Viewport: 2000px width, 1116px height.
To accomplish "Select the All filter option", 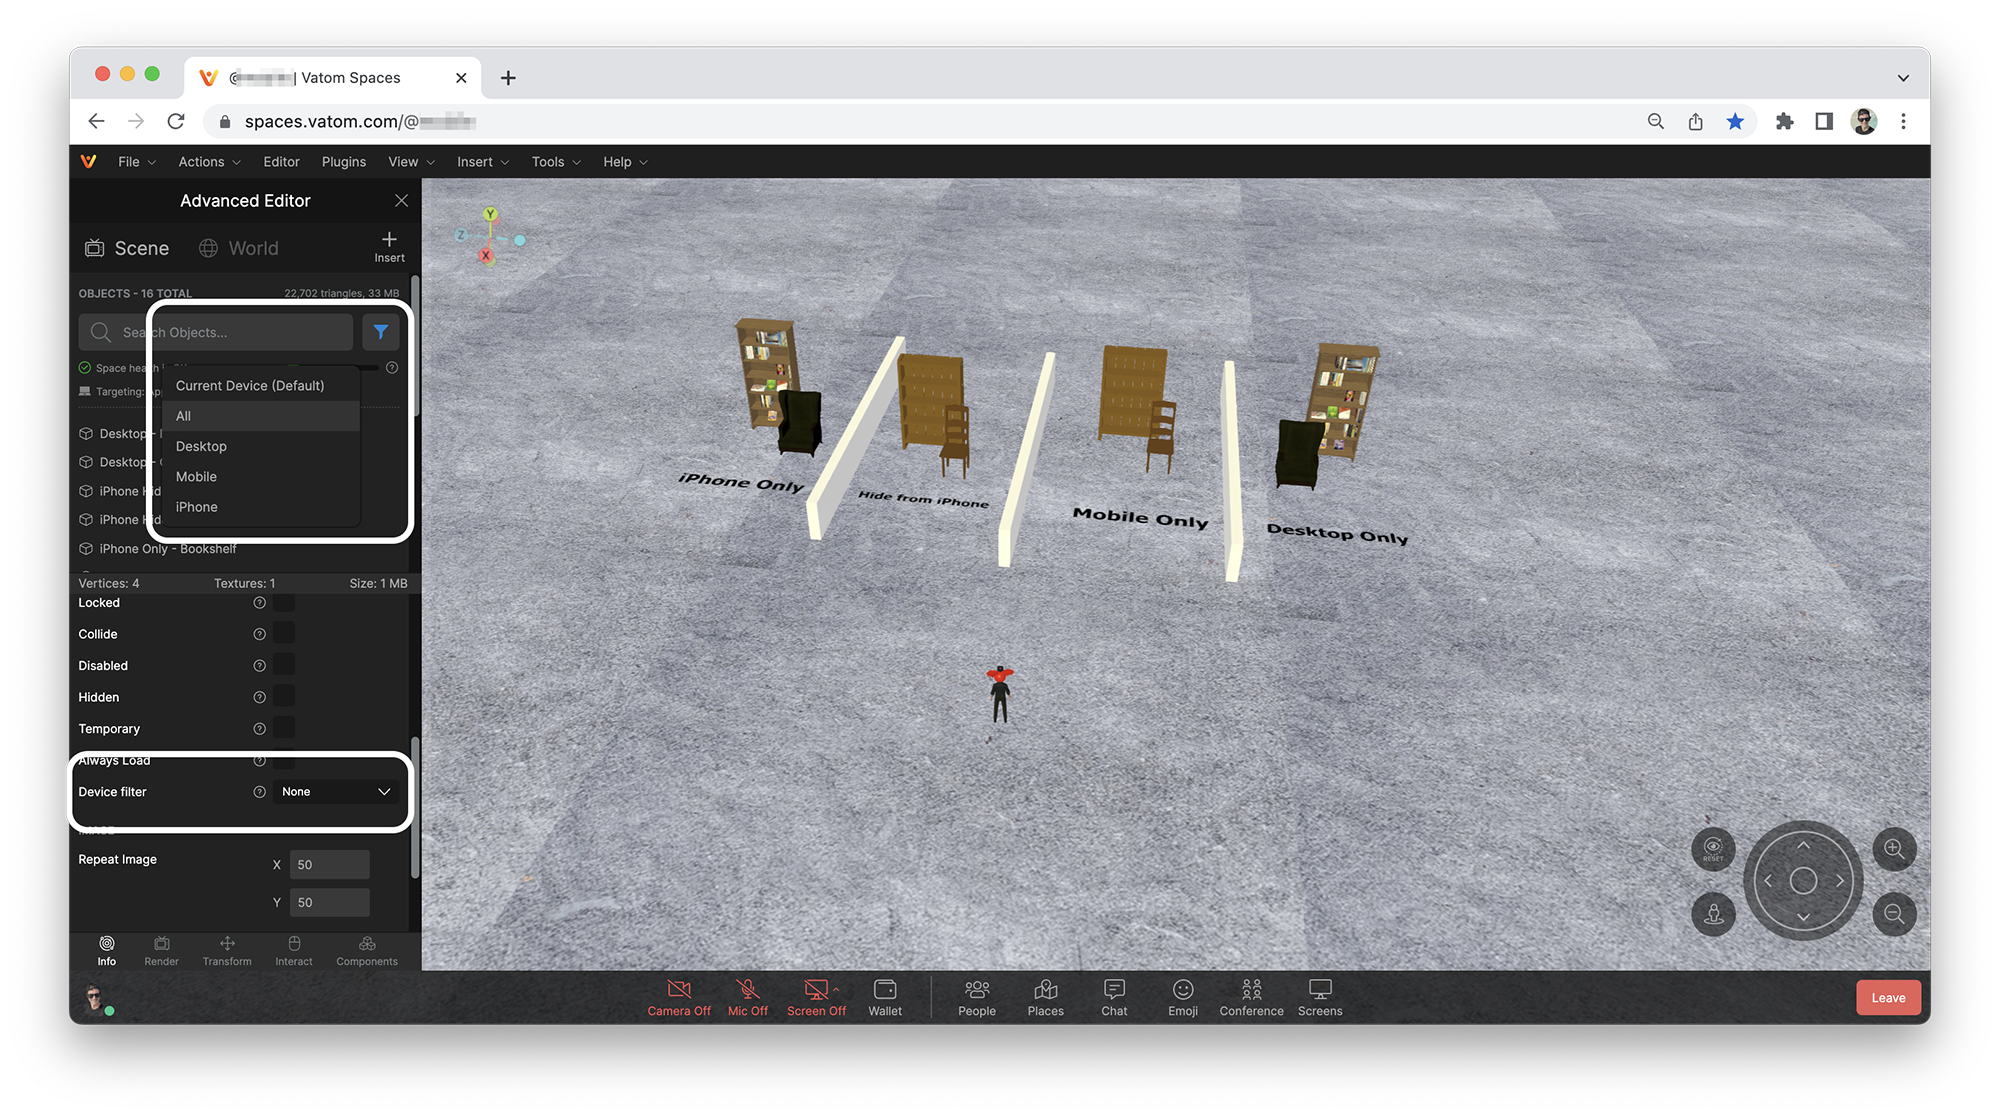I will (x=261, y=416).
